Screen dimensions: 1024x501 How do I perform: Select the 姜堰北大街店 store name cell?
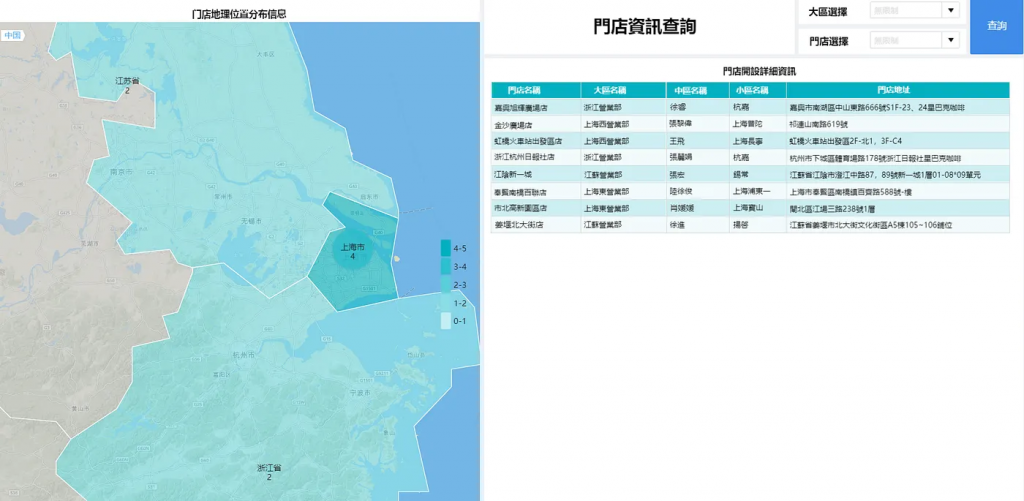tap(536, 225)
